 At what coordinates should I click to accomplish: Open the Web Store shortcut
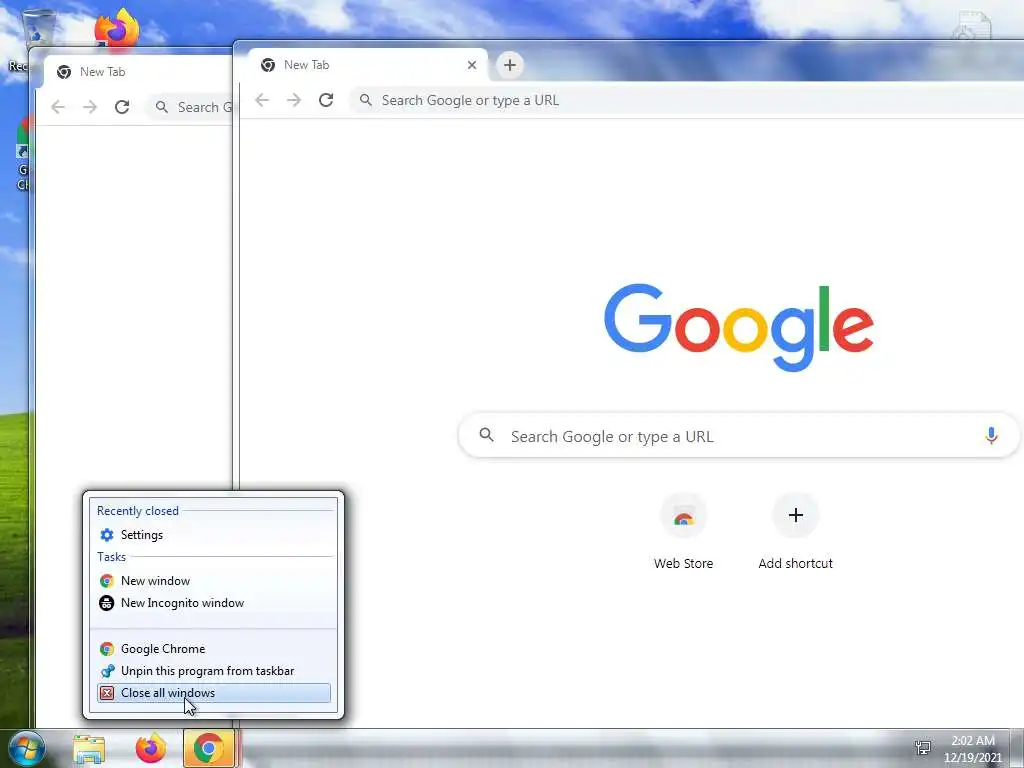tap(683, 532)
